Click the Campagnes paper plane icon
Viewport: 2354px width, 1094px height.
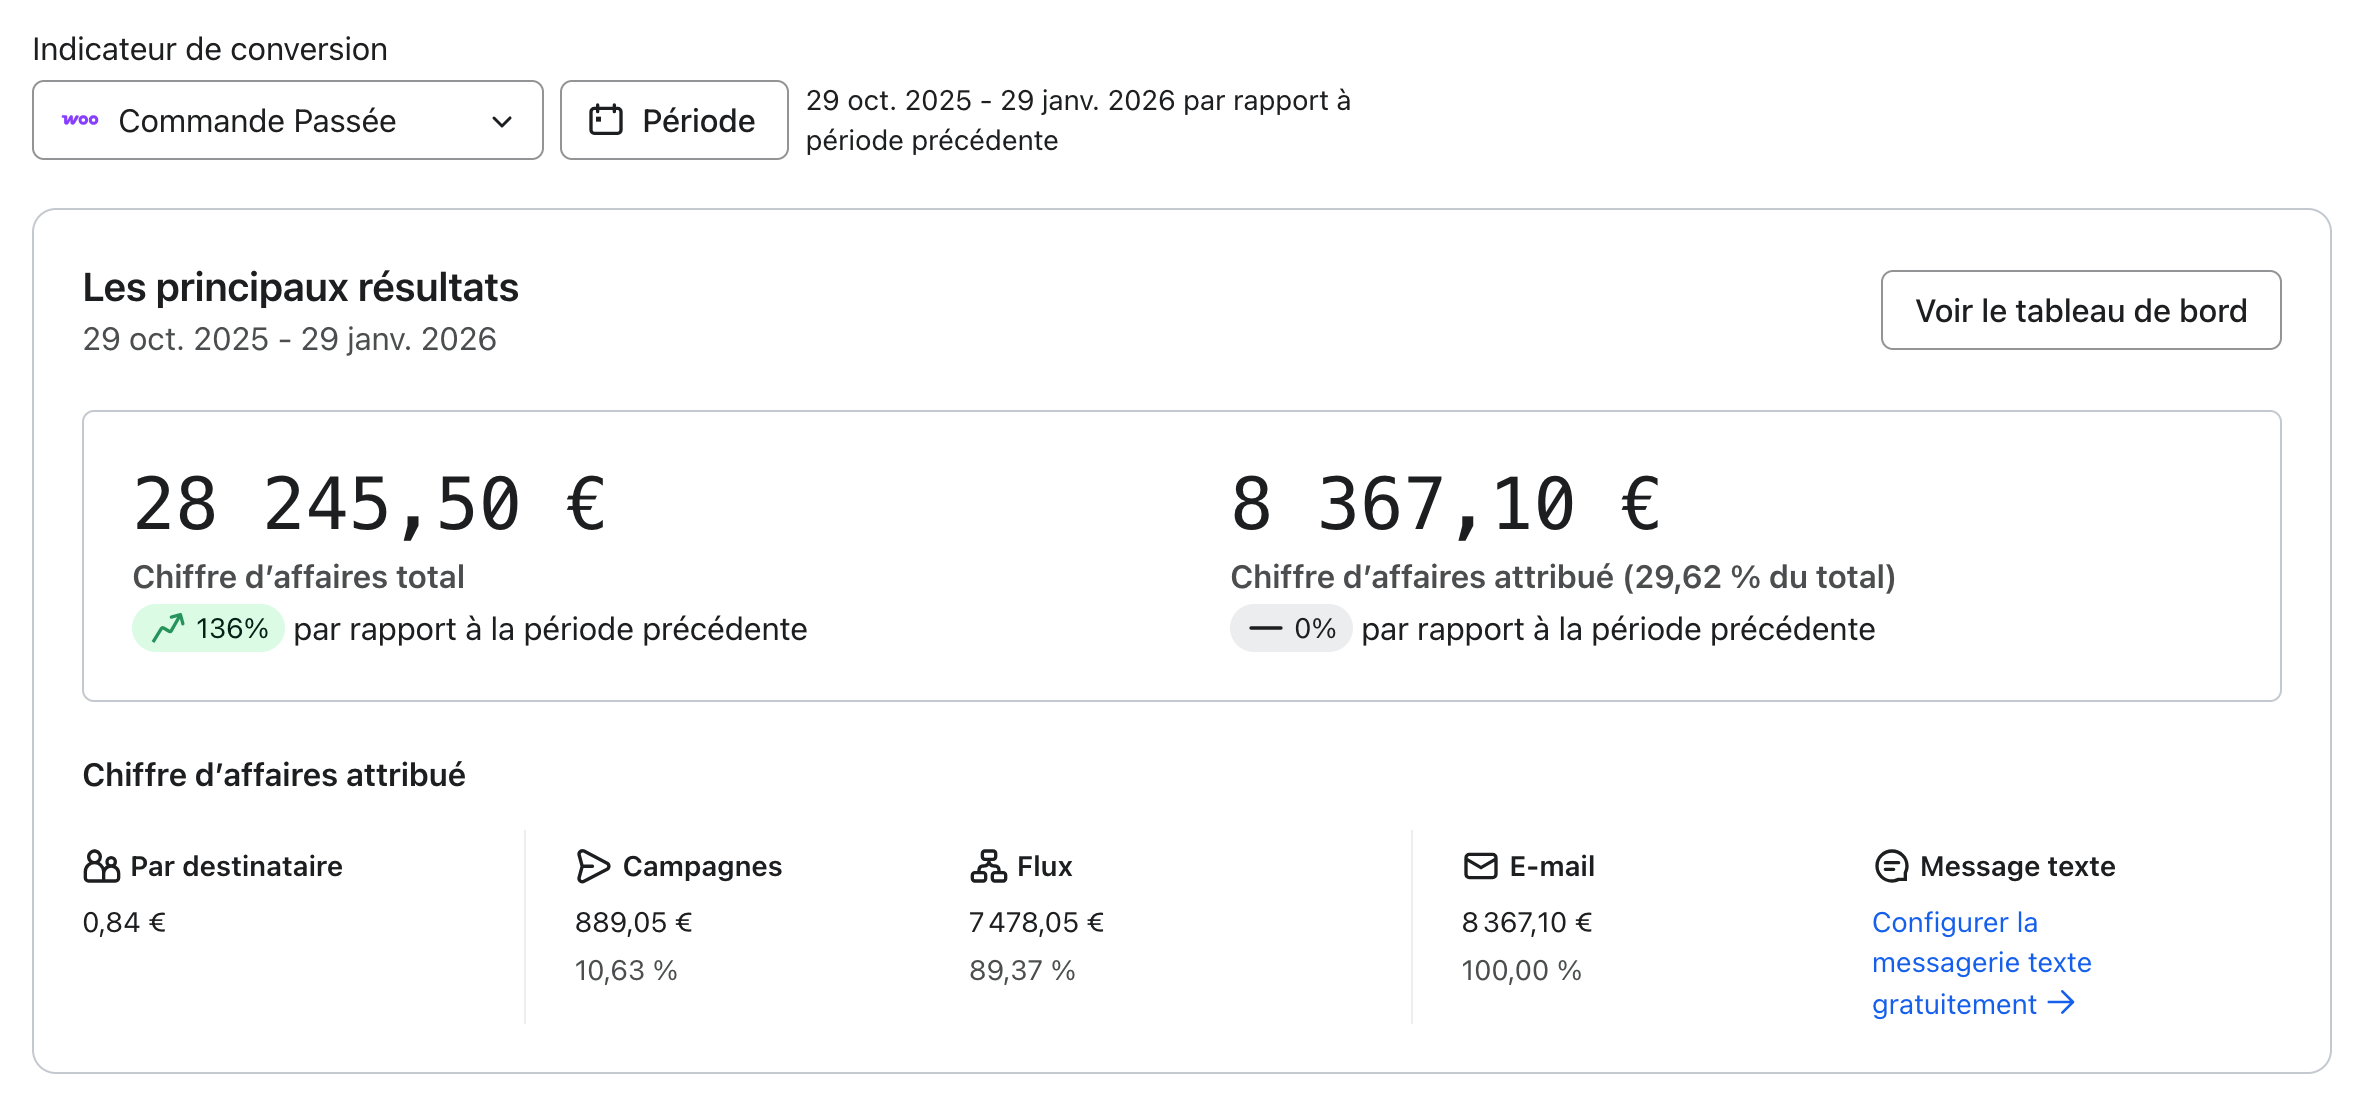tap(592, 866)
